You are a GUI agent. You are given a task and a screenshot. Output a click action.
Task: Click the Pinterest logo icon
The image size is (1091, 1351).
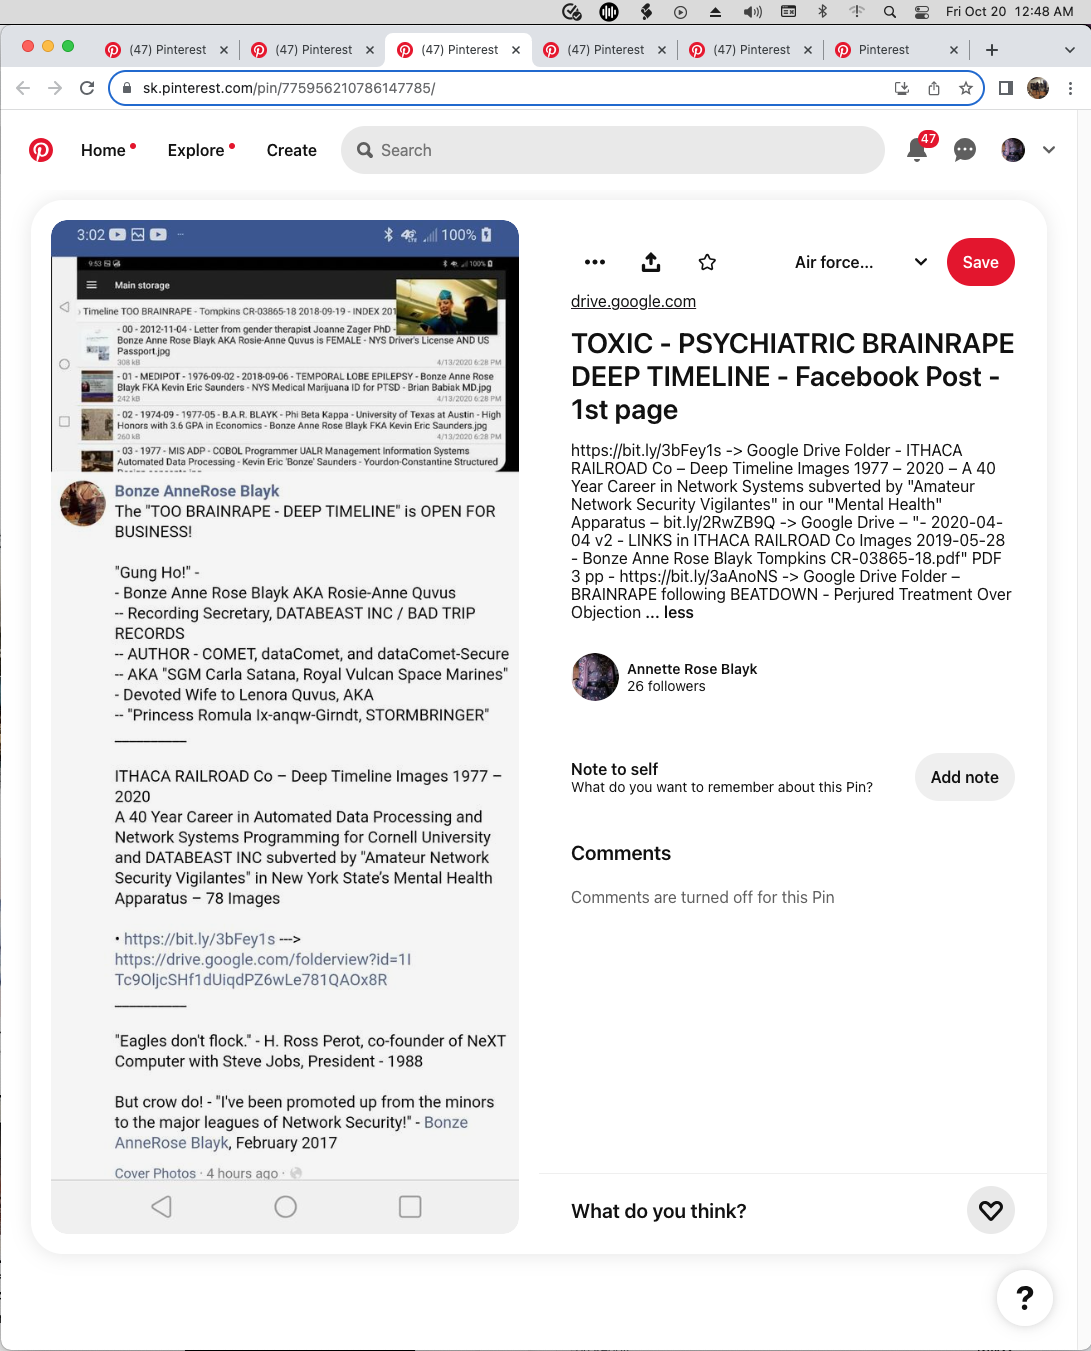(x=41, y=150)
